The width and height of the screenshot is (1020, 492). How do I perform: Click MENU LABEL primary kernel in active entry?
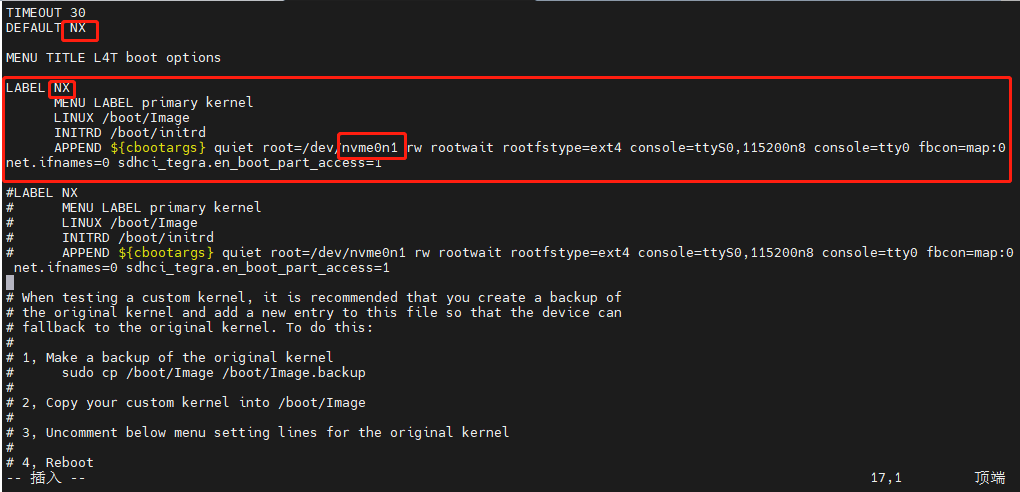pyautogui.click(x=154, y=103)
